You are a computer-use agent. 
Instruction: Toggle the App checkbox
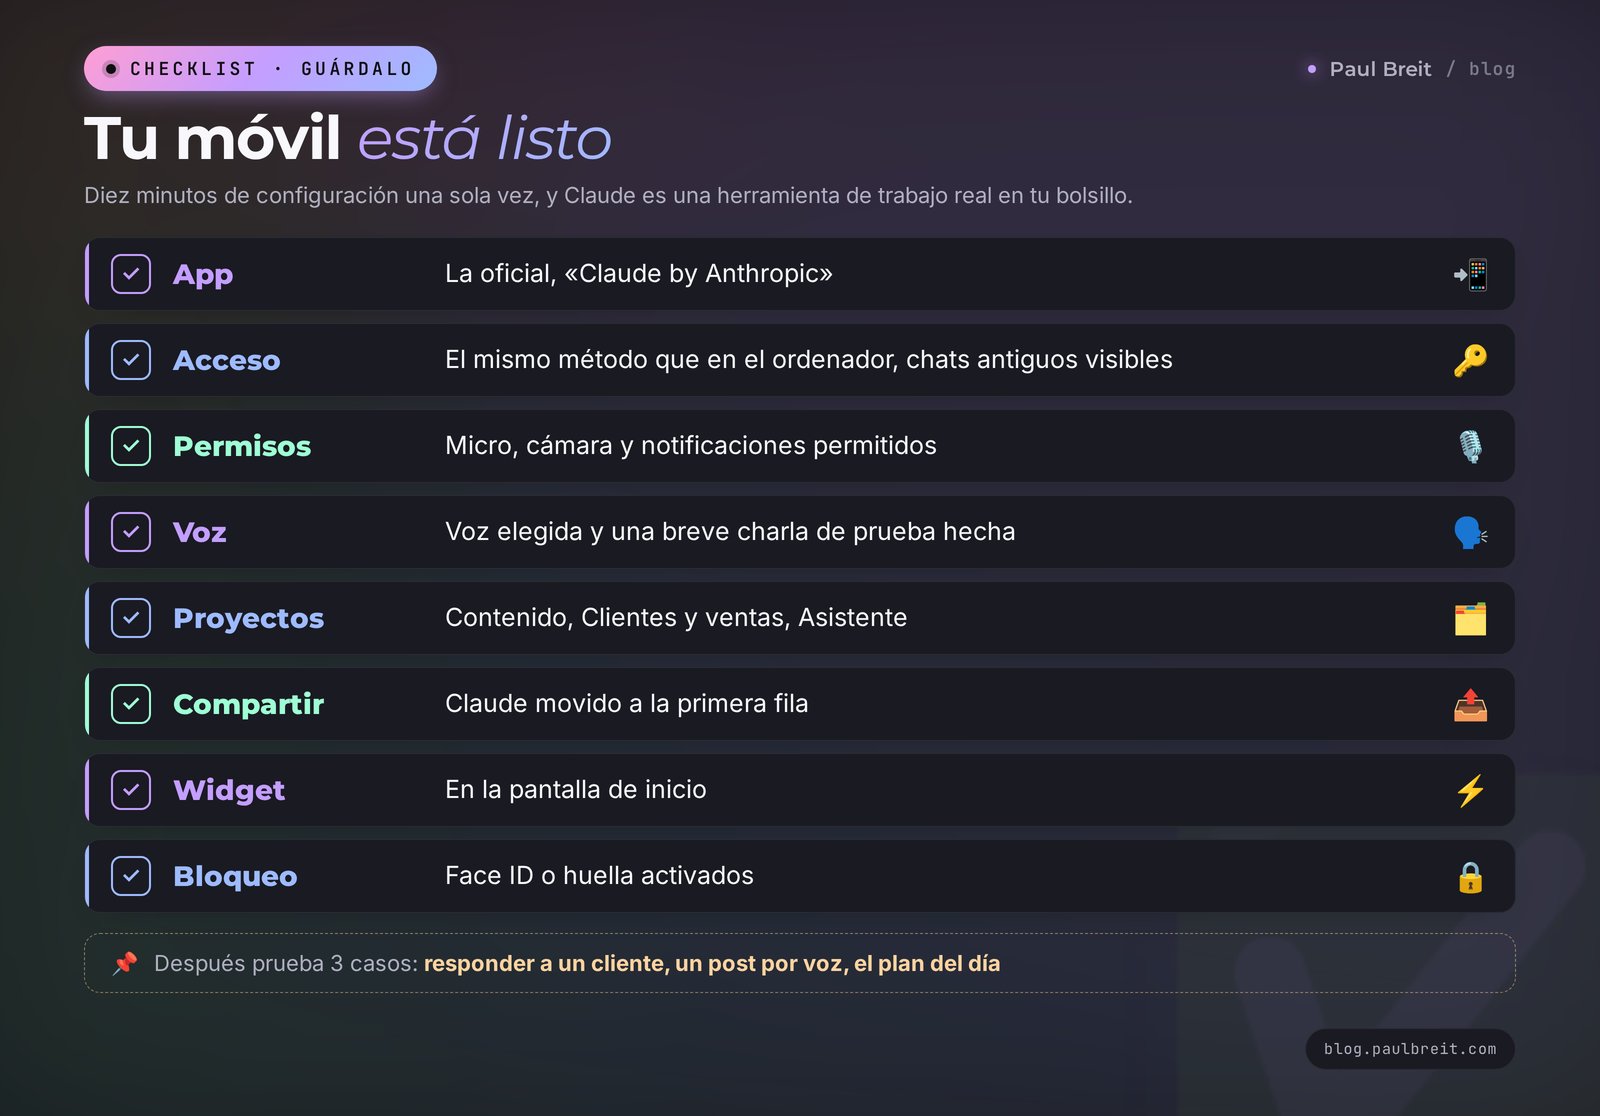click(x=131, y=274)
